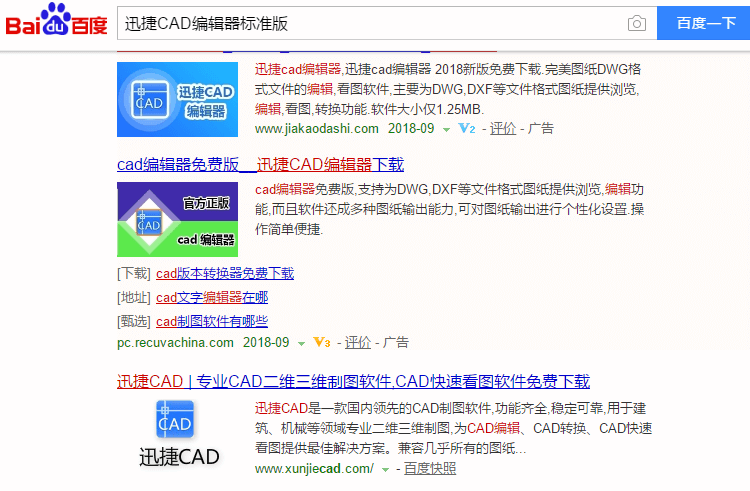The width and height of the screenshot is (750, 491).
Task: Open the blue 迅捷CAD编辑器 thumbnail
Action: pos(177,99)
